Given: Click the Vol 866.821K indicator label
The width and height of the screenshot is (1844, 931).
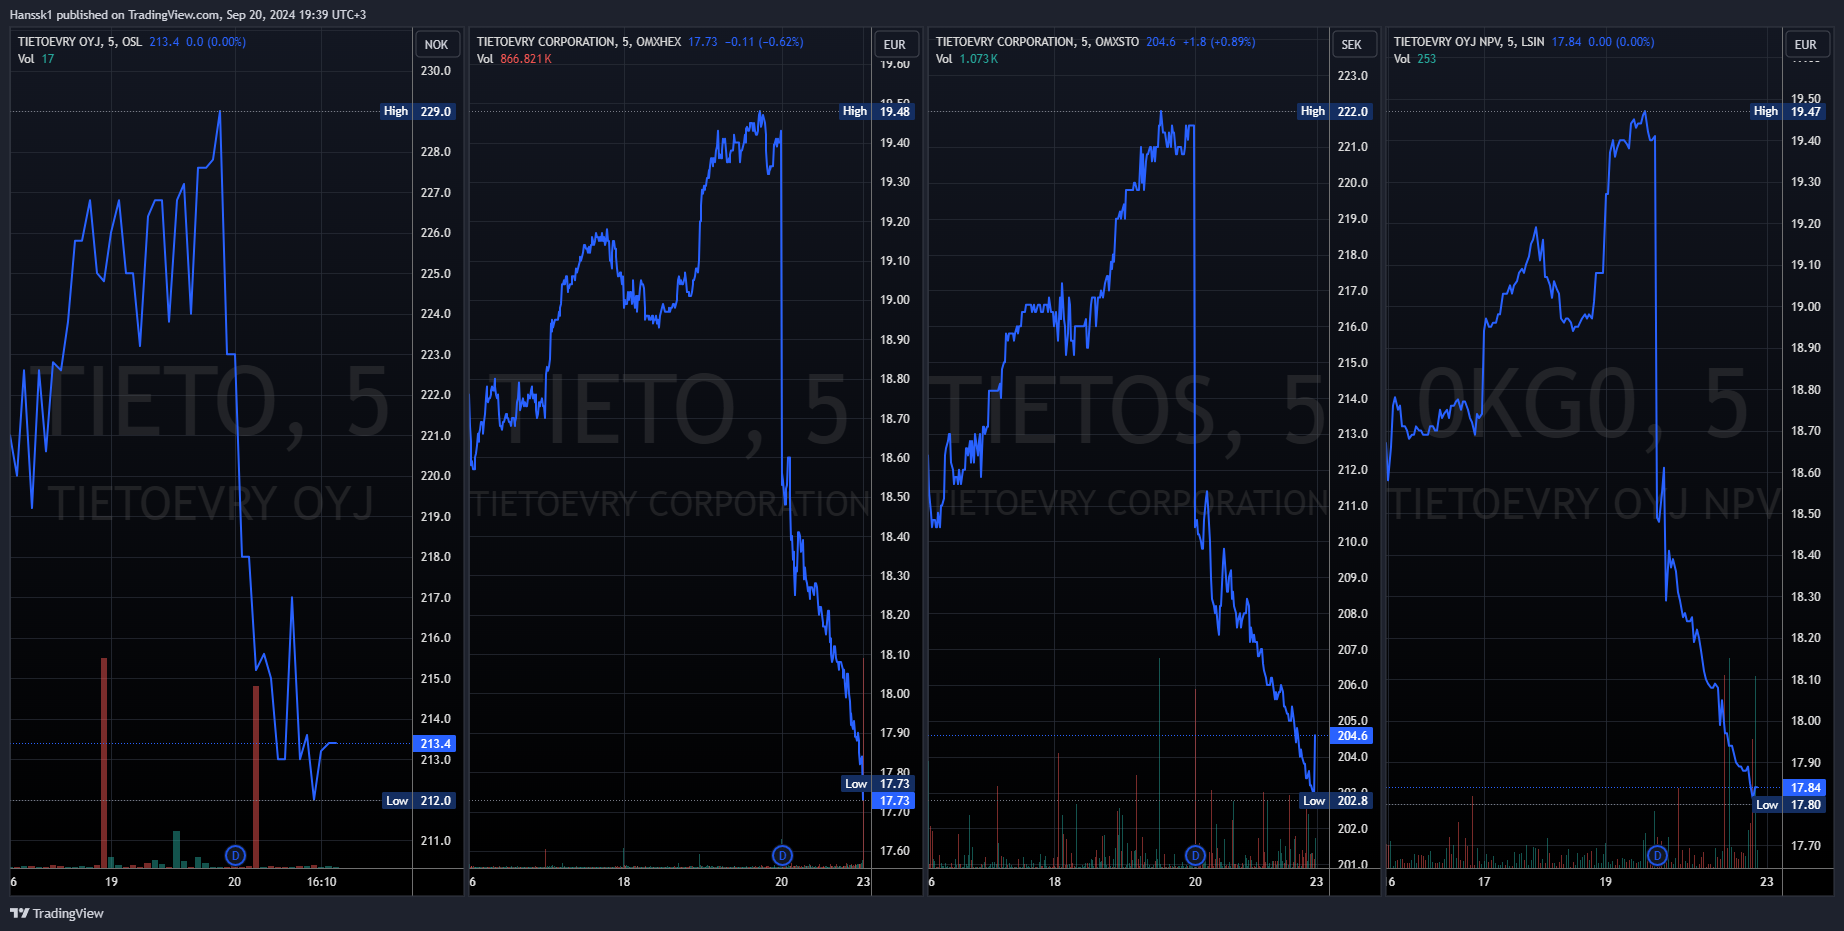Looking at the screenshot, I should tap(514, 59).
